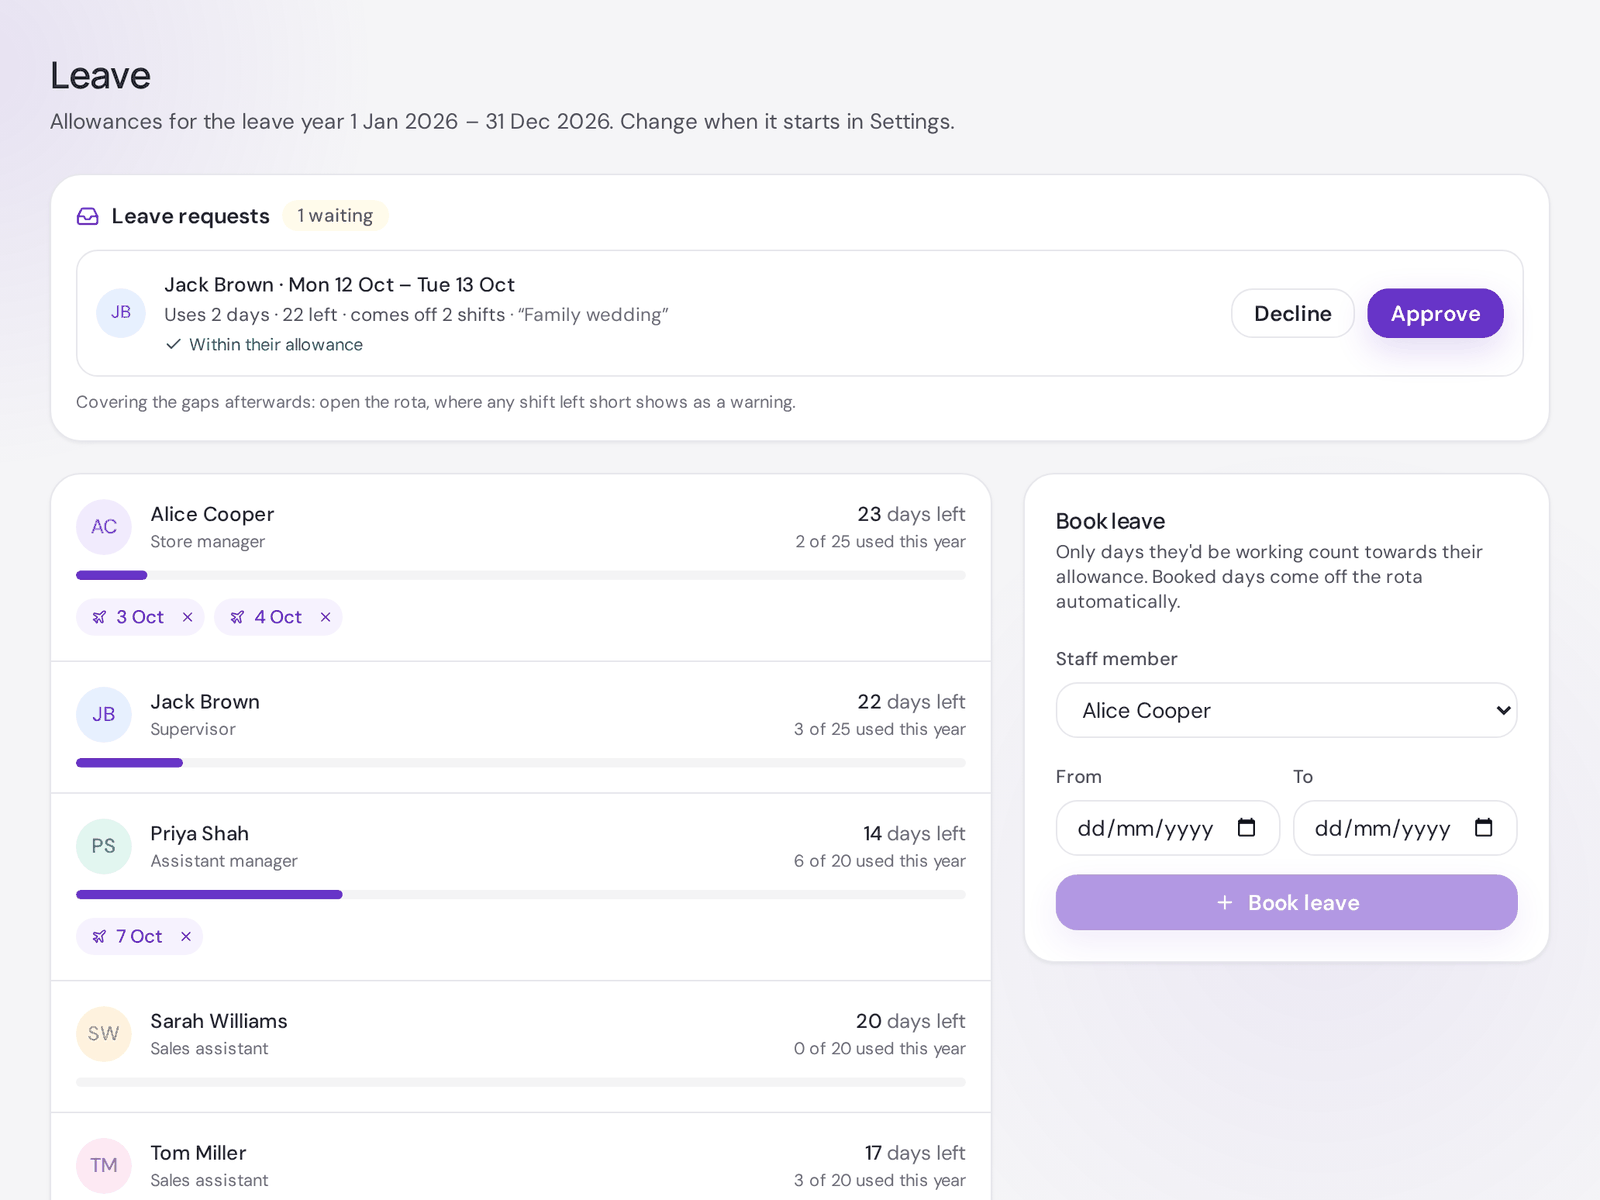Select the 7 Oct leave chip
The height and width of the screenshot is (1200, 1600).
click(139, 937)
